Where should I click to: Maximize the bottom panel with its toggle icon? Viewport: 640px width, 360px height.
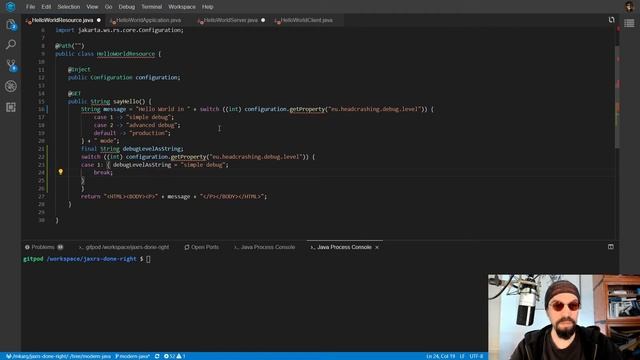pyautogui.click(x=611, y=247)
